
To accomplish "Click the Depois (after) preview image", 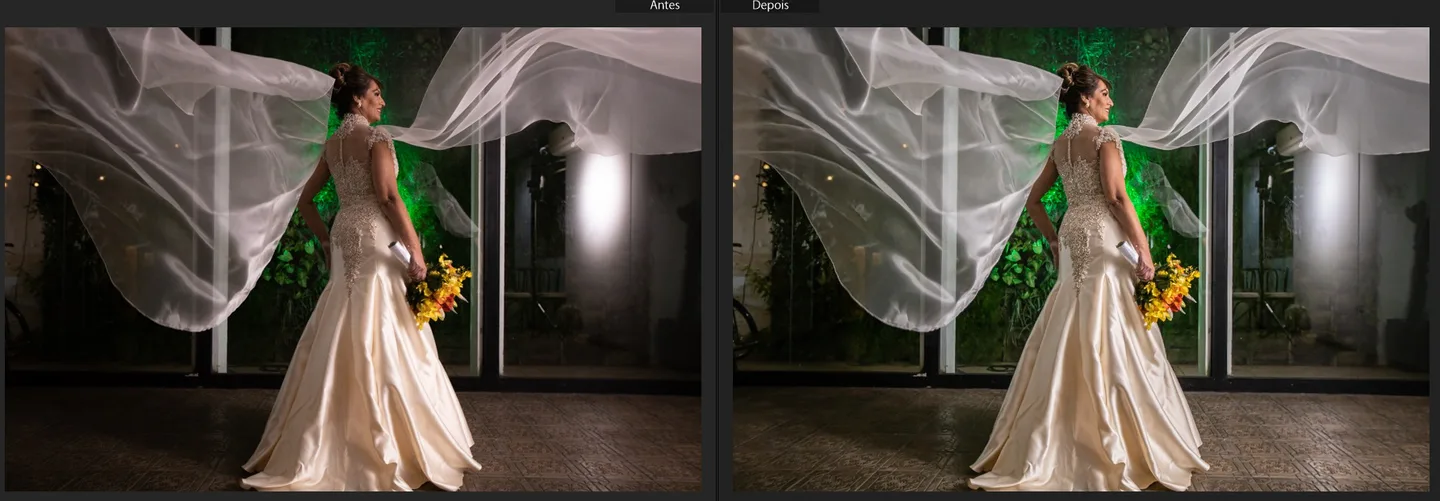I will (1081, 259).
